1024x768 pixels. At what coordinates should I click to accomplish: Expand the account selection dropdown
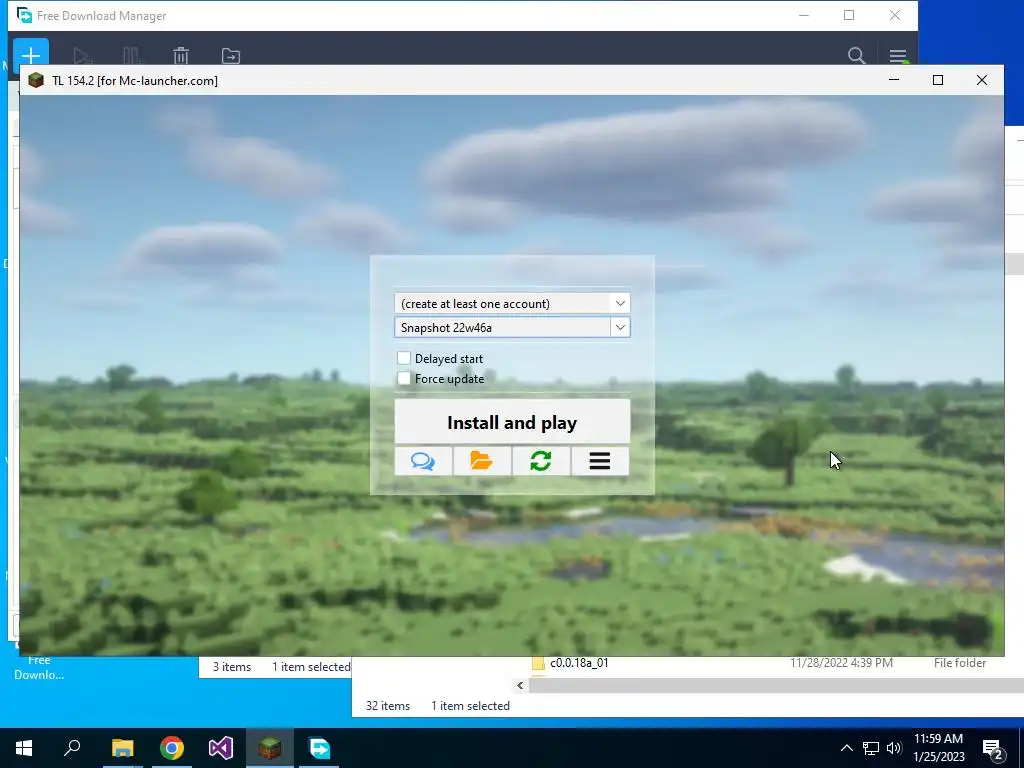pos(620,303)
